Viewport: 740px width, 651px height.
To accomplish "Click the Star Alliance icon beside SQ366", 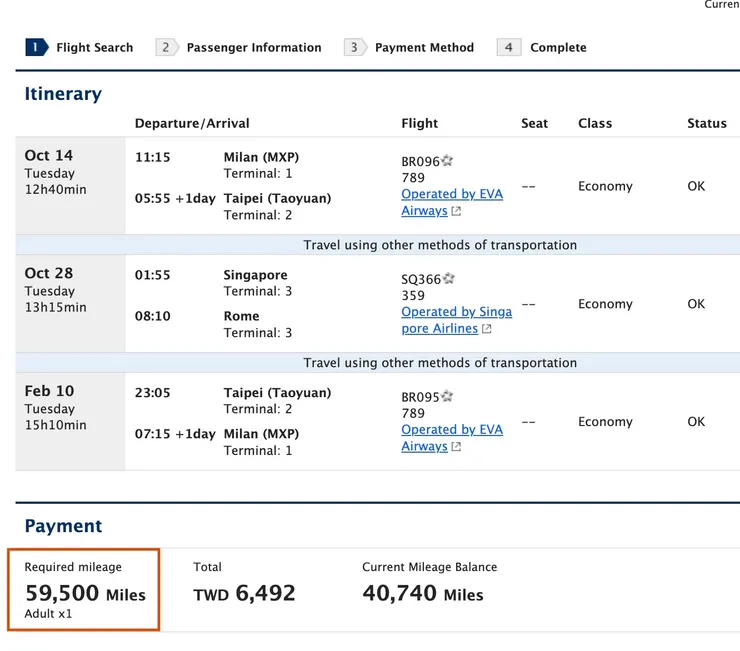I will [449, 279].
